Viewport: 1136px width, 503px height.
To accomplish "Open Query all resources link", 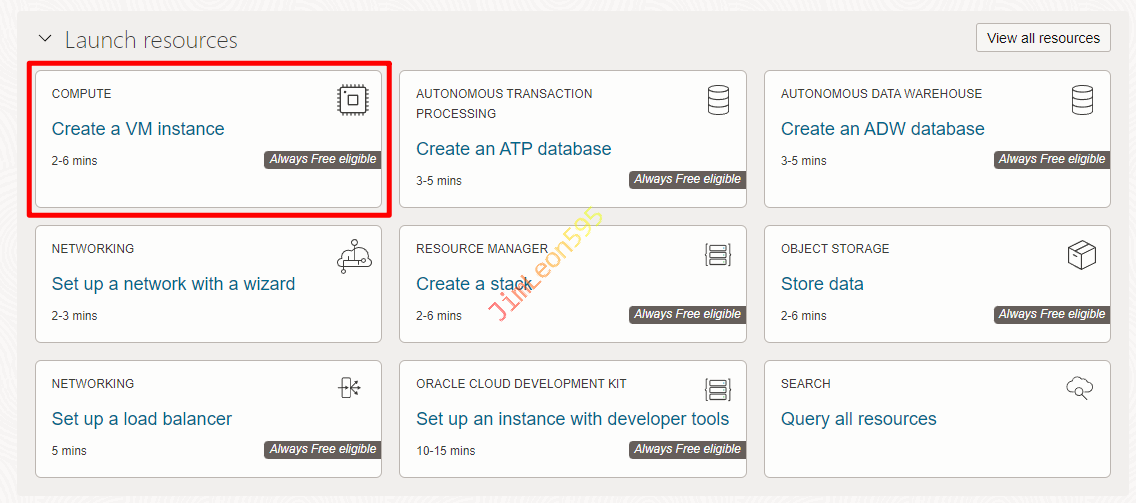I will pyautogui.click(x=858, y=419).
